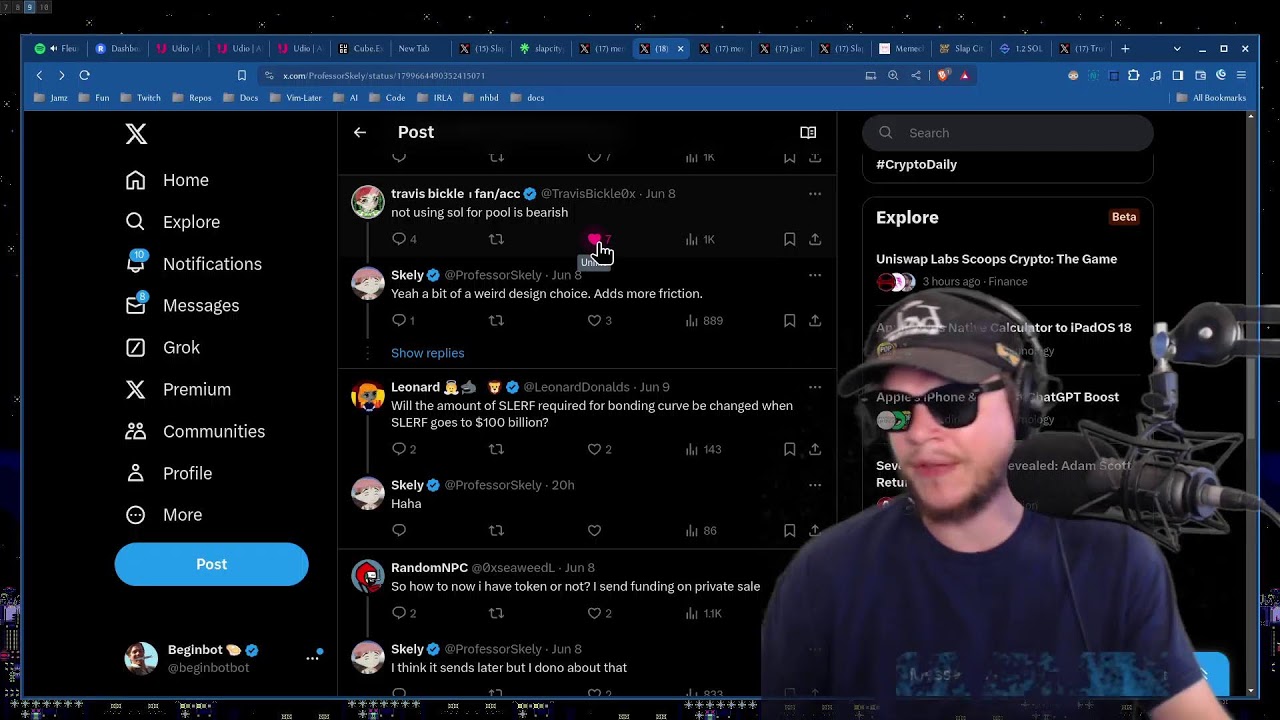Open Explore in X sidebar

(x=172, y=222)
